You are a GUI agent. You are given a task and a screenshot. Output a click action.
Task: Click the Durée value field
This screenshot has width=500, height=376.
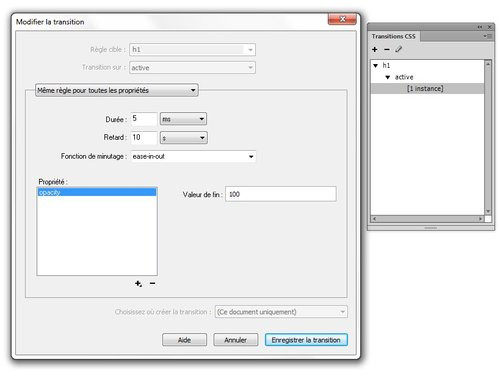pyautogui.click(x=144, y=119)
